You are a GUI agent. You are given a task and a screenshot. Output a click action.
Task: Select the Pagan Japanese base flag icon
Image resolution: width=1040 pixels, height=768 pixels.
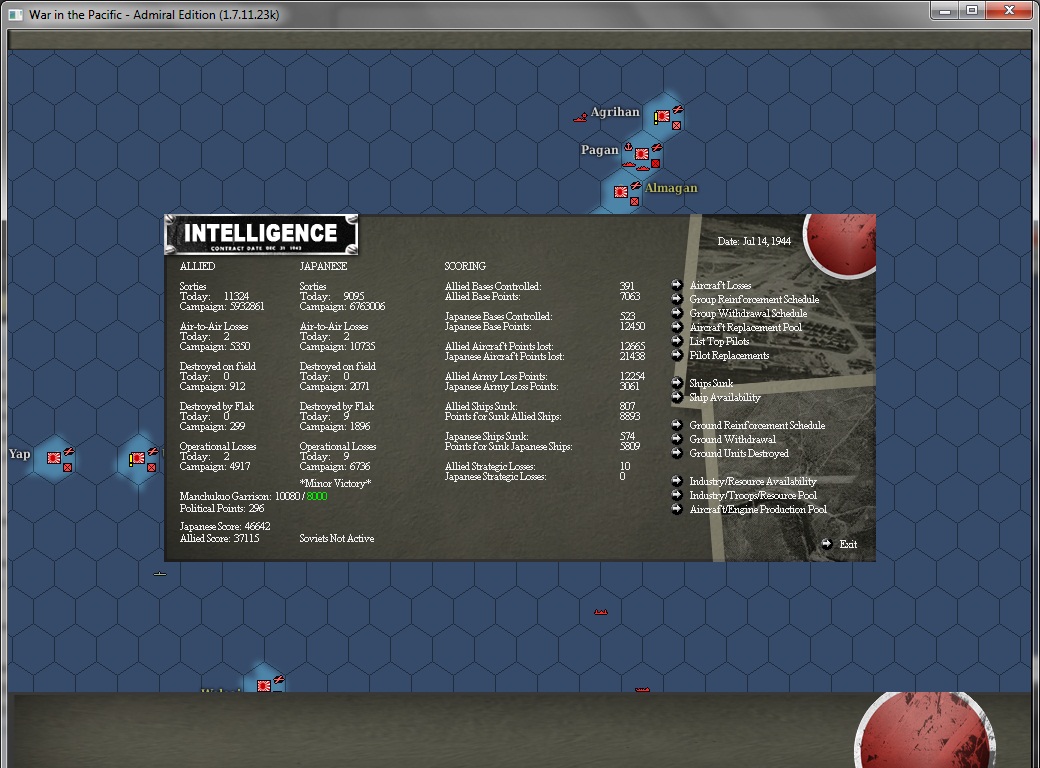[x=641, y=154]
